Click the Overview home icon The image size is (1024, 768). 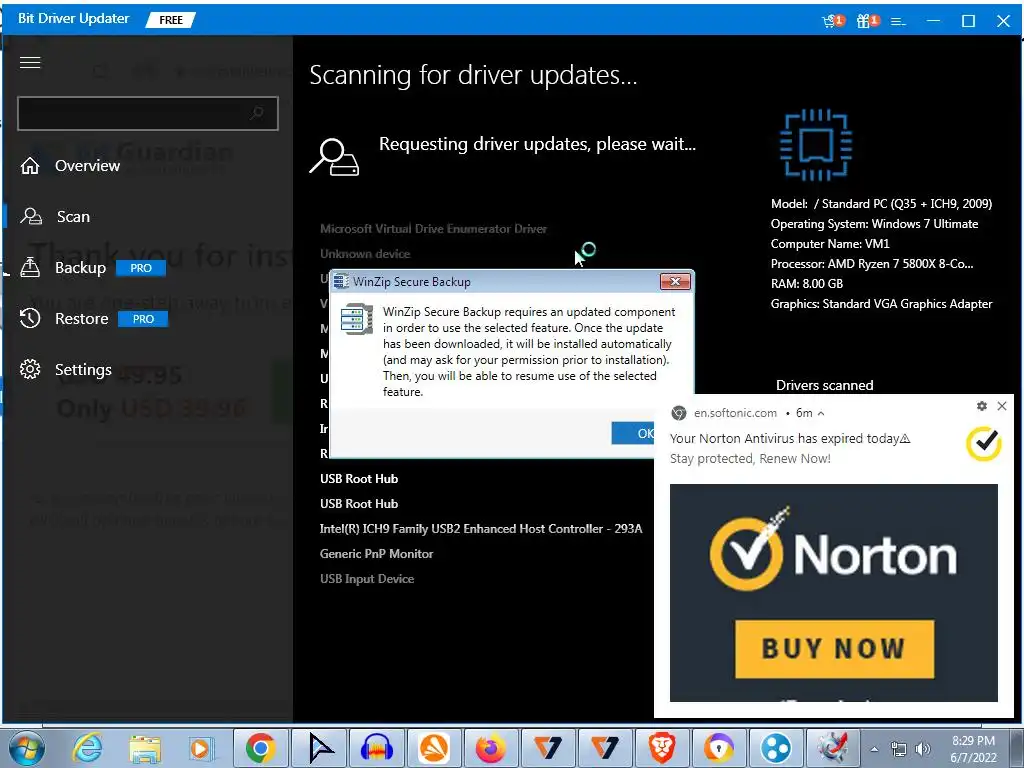click(x=30, y=166)
